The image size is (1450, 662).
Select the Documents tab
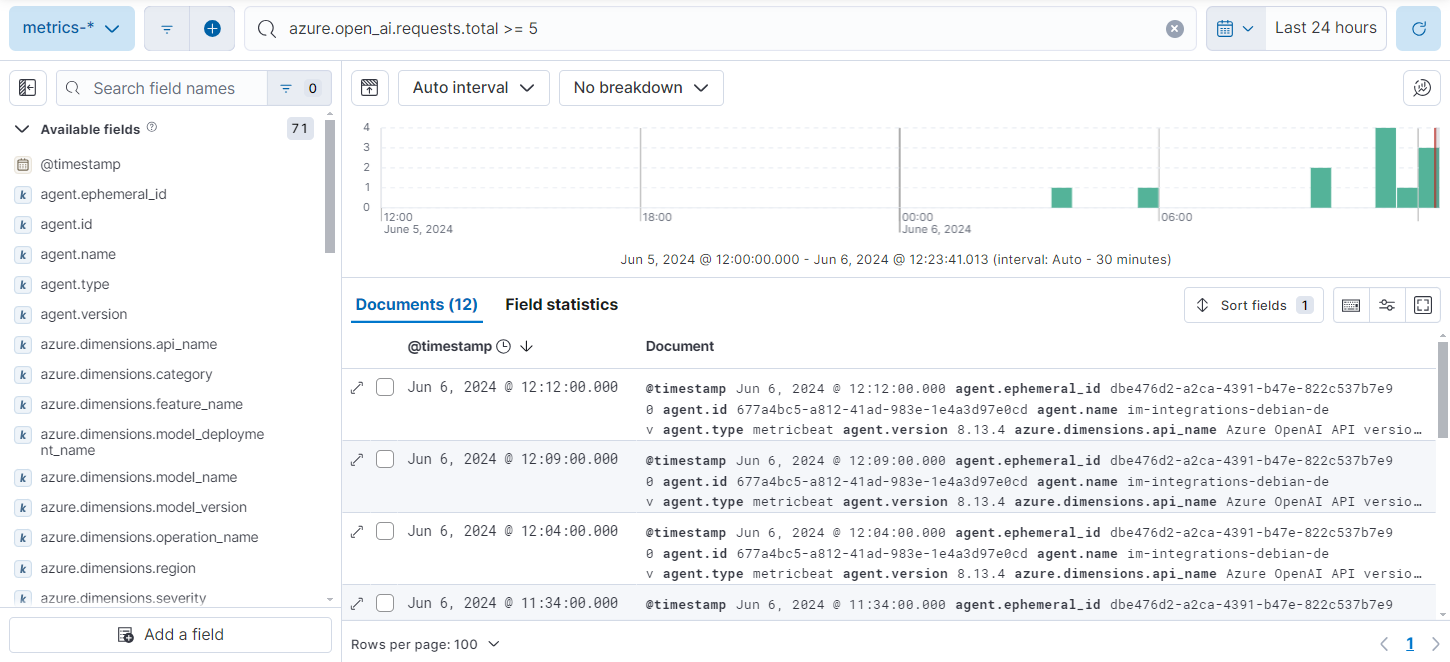(x=416, y=305)
